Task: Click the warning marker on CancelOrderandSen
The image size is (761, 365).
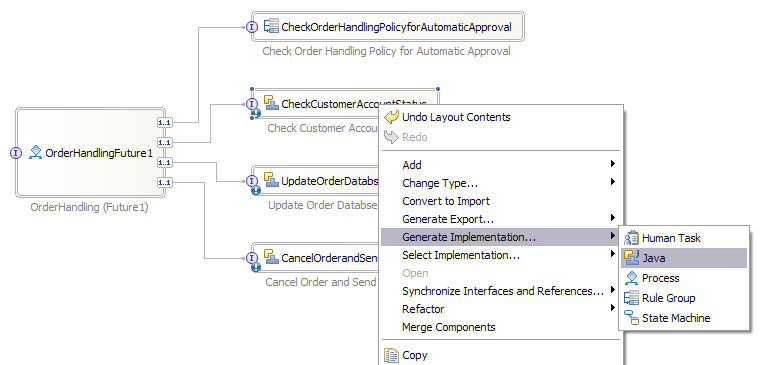Action: [256, 267]
